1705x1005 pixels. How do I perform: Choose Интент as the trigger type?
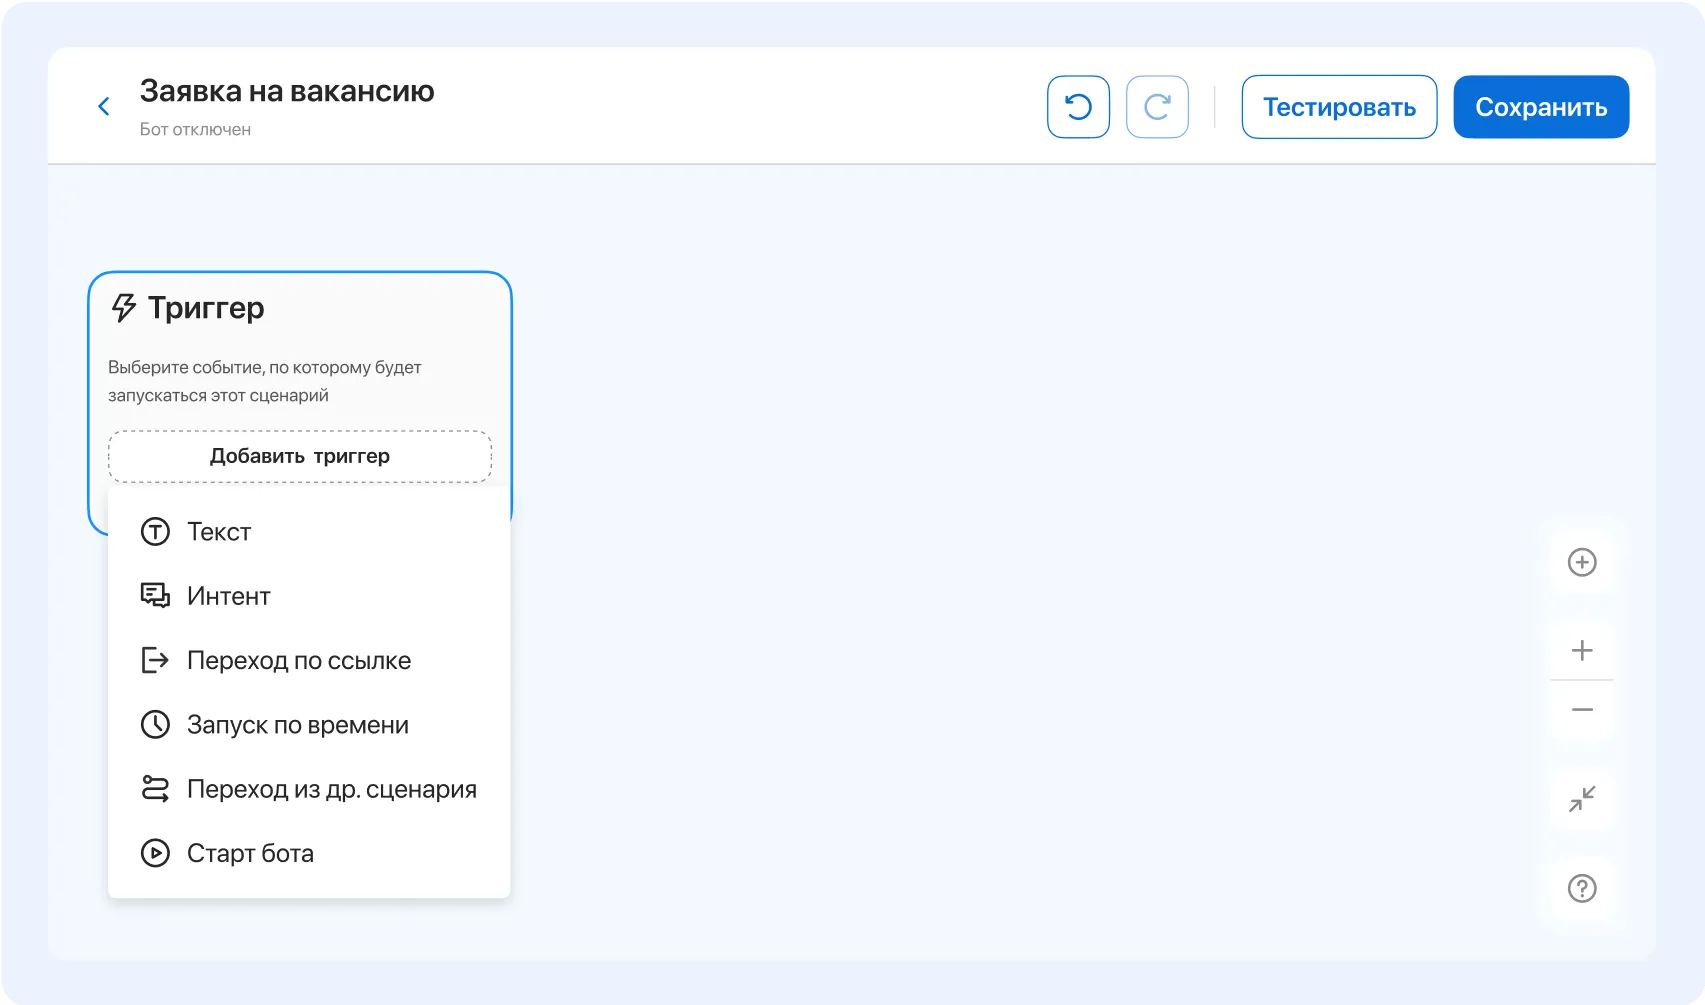point(227,595)
